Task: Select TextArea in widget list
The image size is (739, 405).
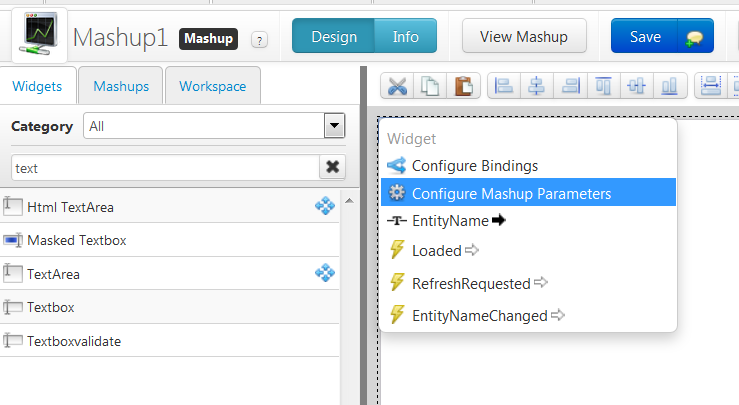Action: [x=170, y=273]
